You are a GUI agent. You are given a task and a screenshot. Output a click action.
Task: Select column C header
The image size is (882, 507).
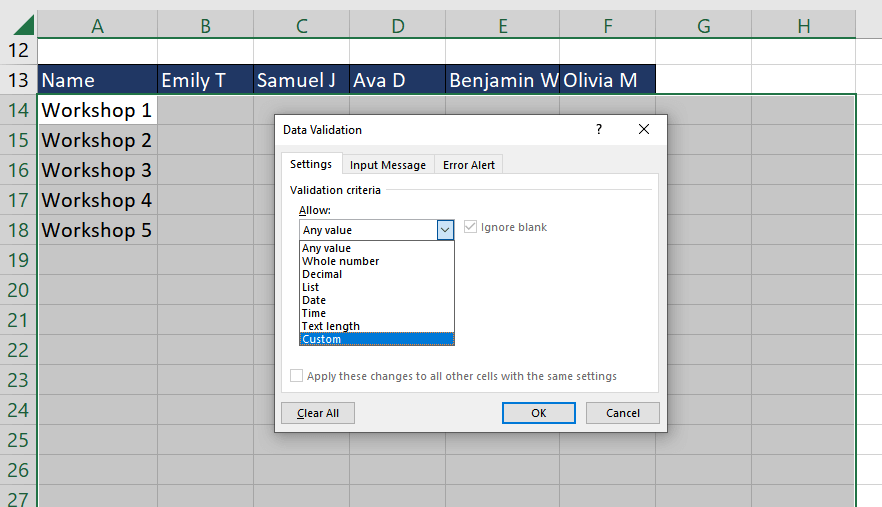pos(302,26)
